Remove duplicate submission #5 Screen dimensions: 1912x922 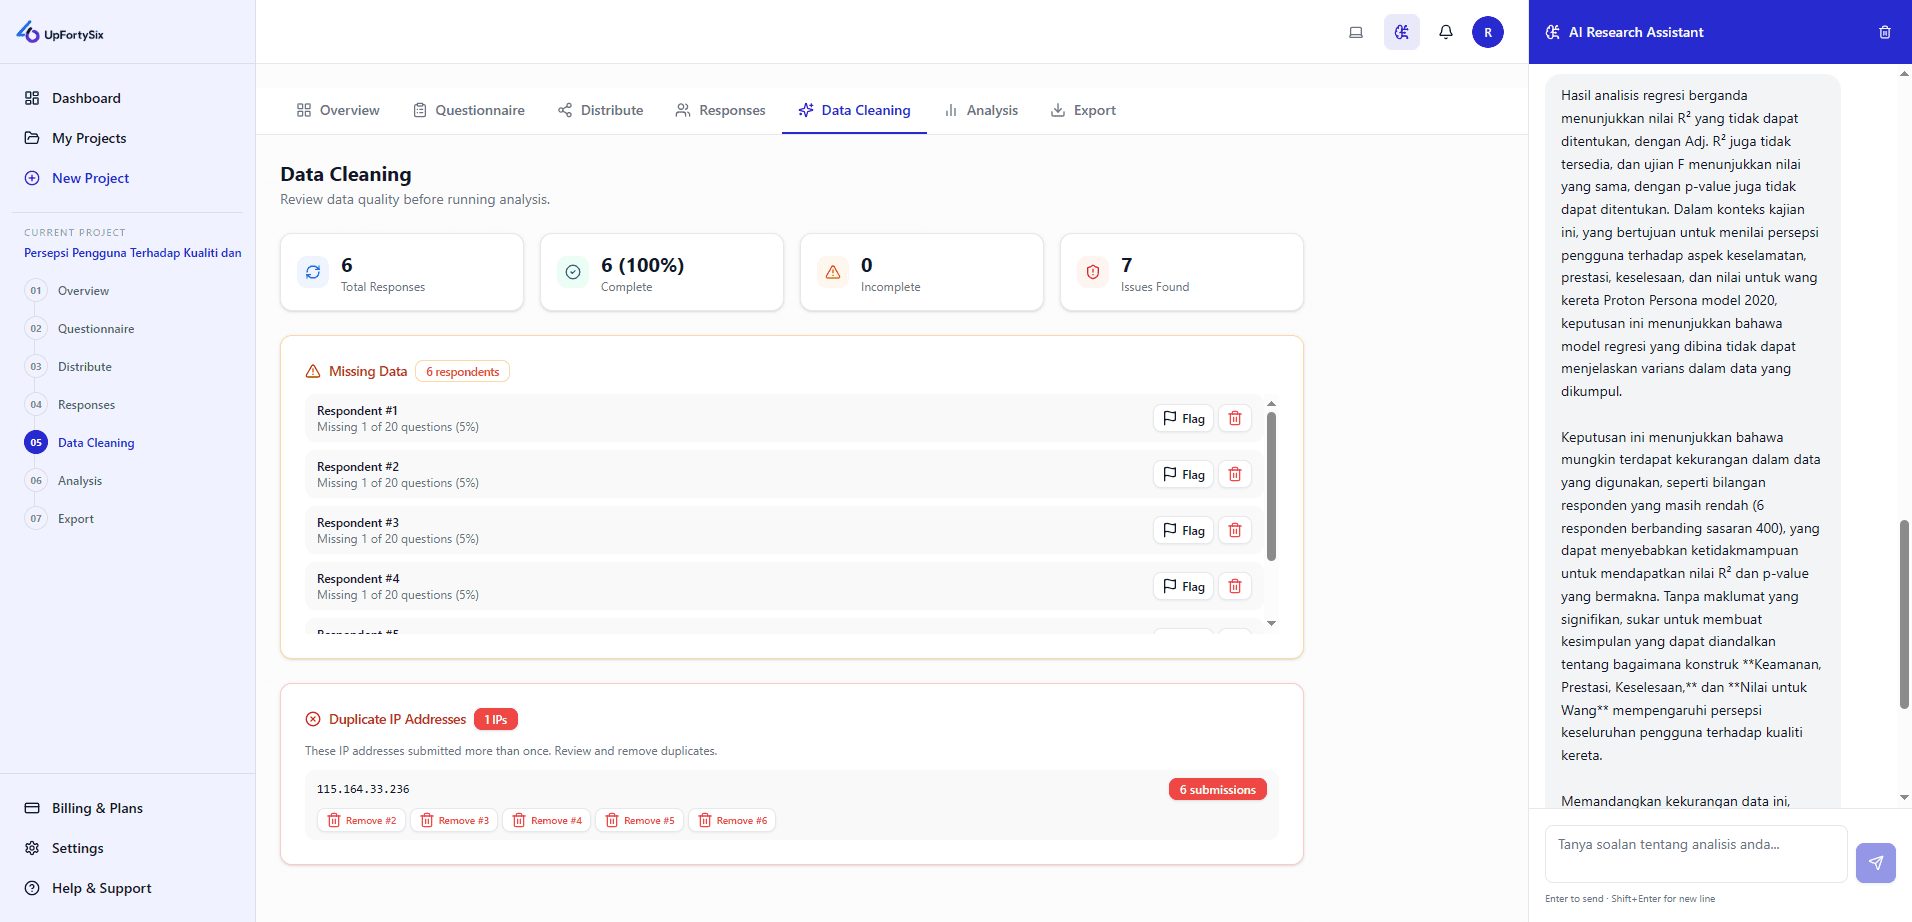click(x=640, y=821)
